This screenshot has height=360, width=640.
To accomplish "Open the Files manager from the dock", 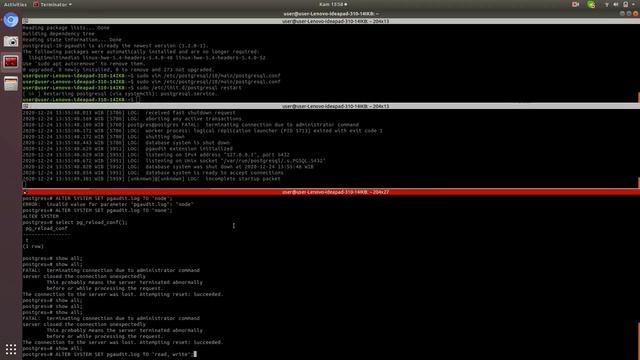I will coord(11,84).
